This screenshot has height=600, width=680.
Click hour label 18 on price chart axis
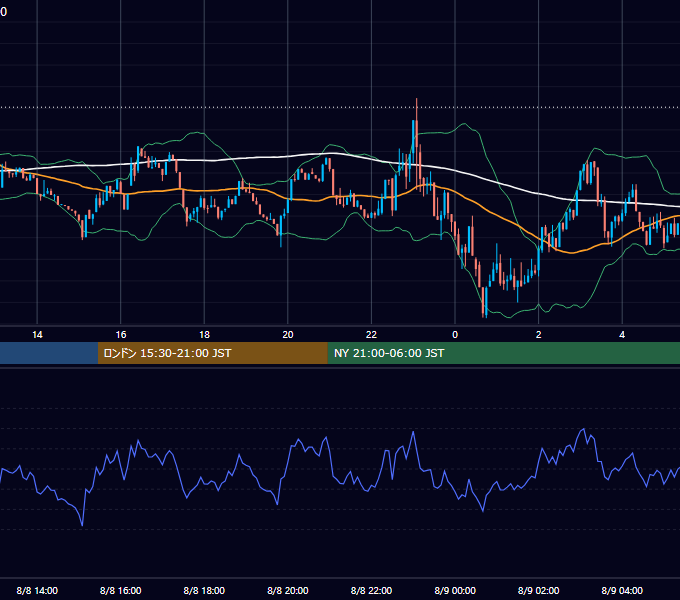click(x=204, y=335)
